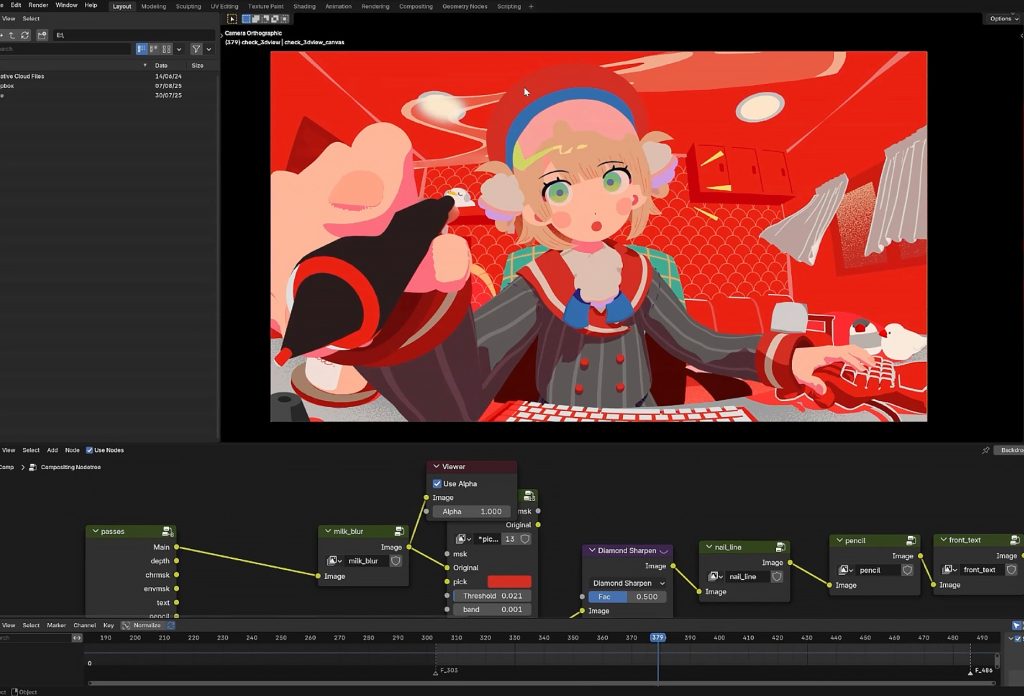Image resolution: width=1024 pixels, height=696 pixels.
Task: Switch to the Compositing workspace tab
Action: point(416,6)
